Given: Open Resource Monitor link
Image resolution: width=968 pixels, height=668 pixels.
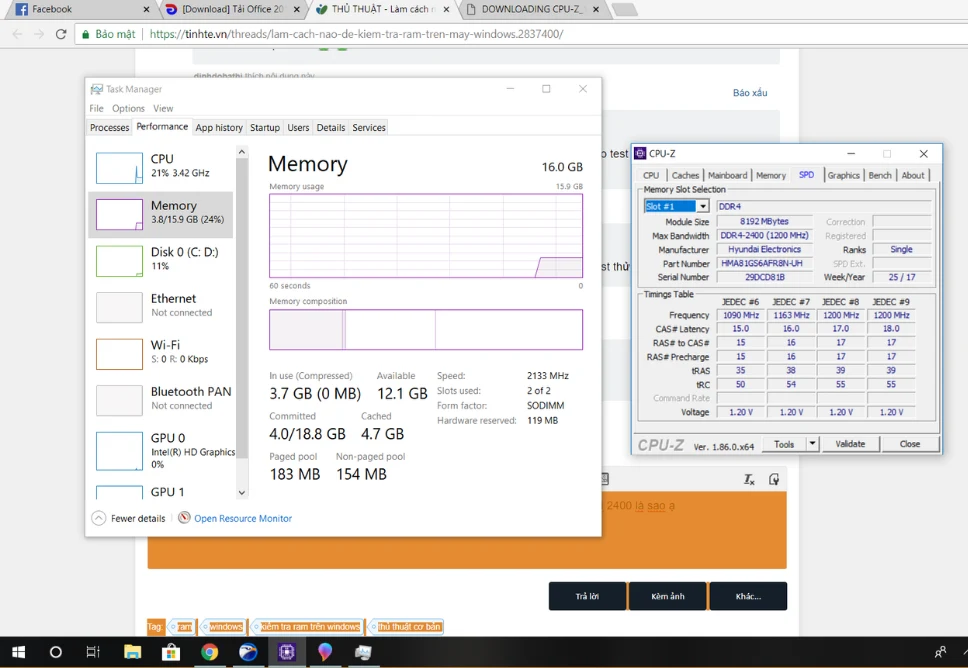Looking at the screenshot, I should 243,519.
